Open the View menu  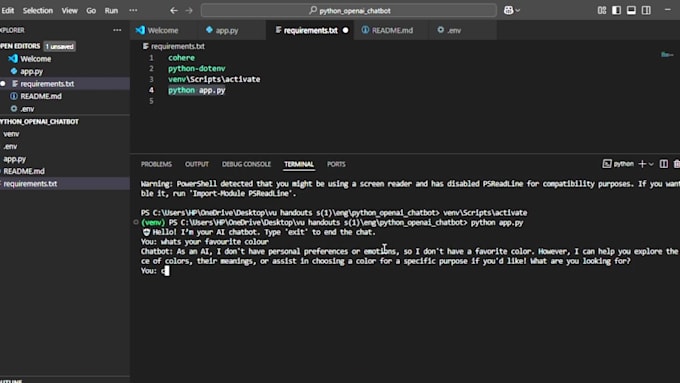(69, 10)
